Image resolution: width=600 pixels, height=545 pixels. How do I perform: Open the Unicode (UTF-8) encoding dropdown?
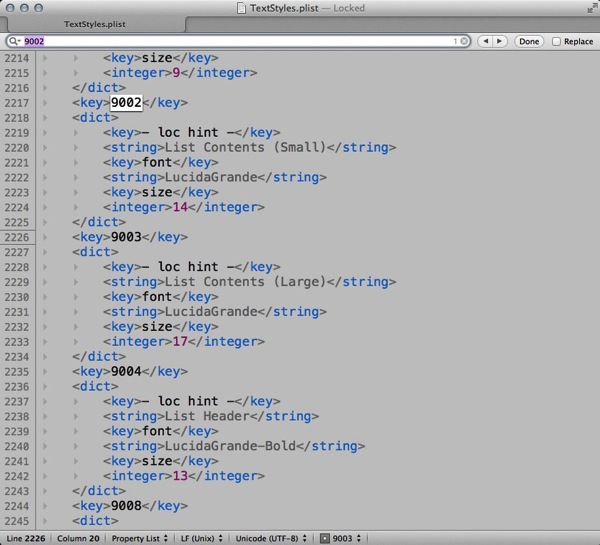pyautogui.click(x=271, y=538)
